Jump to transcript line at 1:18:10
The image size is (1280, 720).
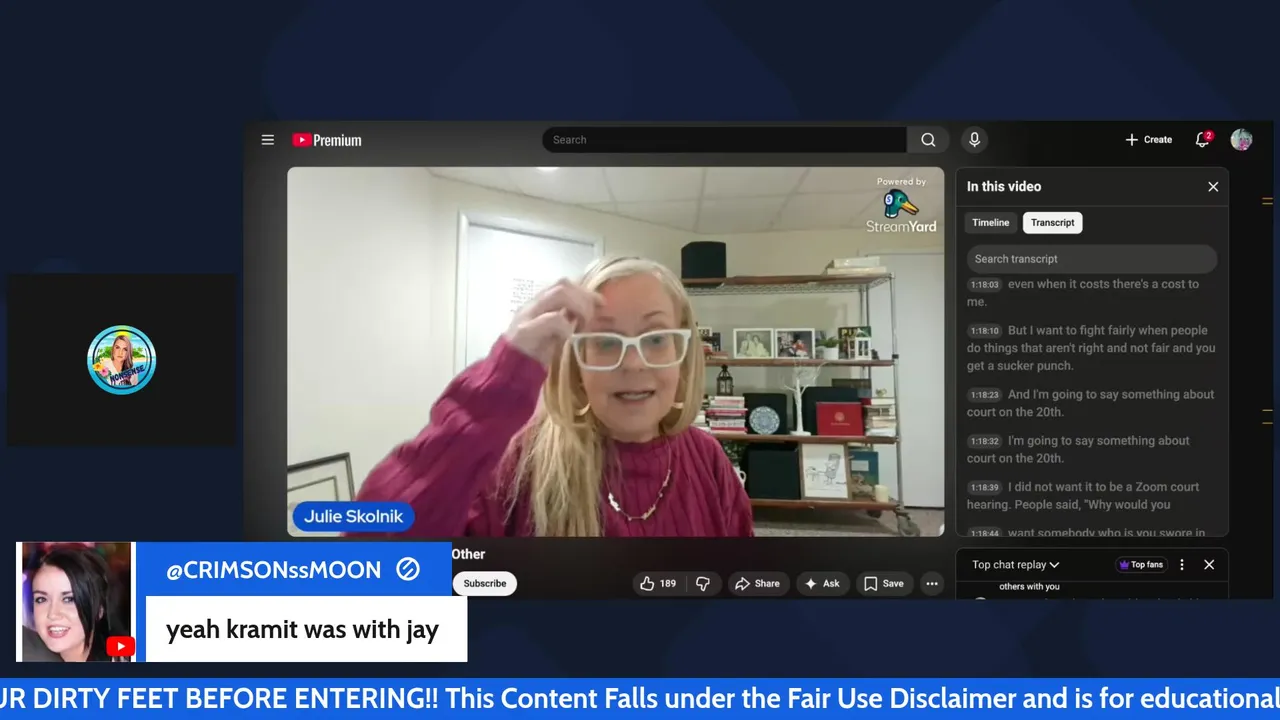coord(1092,348)
